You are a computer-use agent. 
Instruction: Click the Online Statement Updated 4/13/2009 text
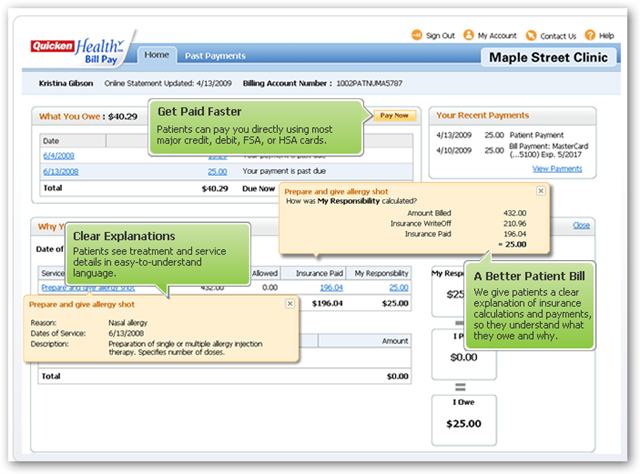168,83
